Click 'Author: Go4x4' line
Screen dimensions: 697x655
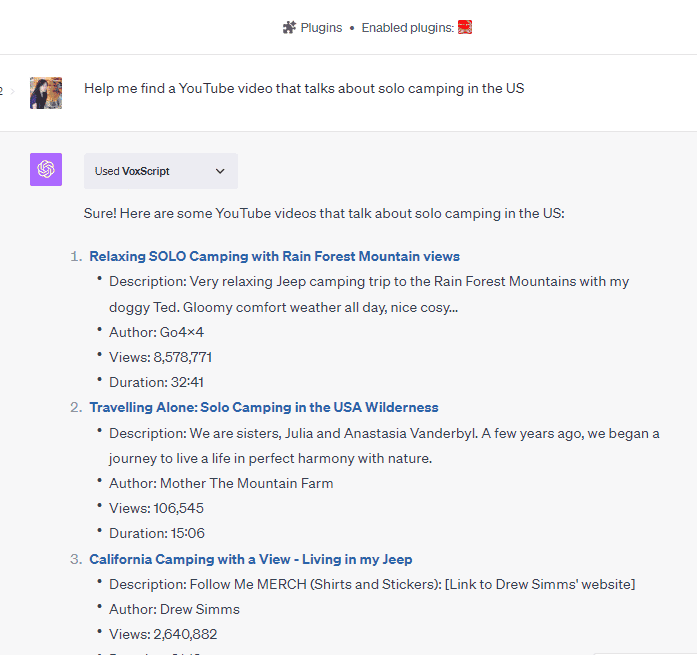tap(156, 332)
